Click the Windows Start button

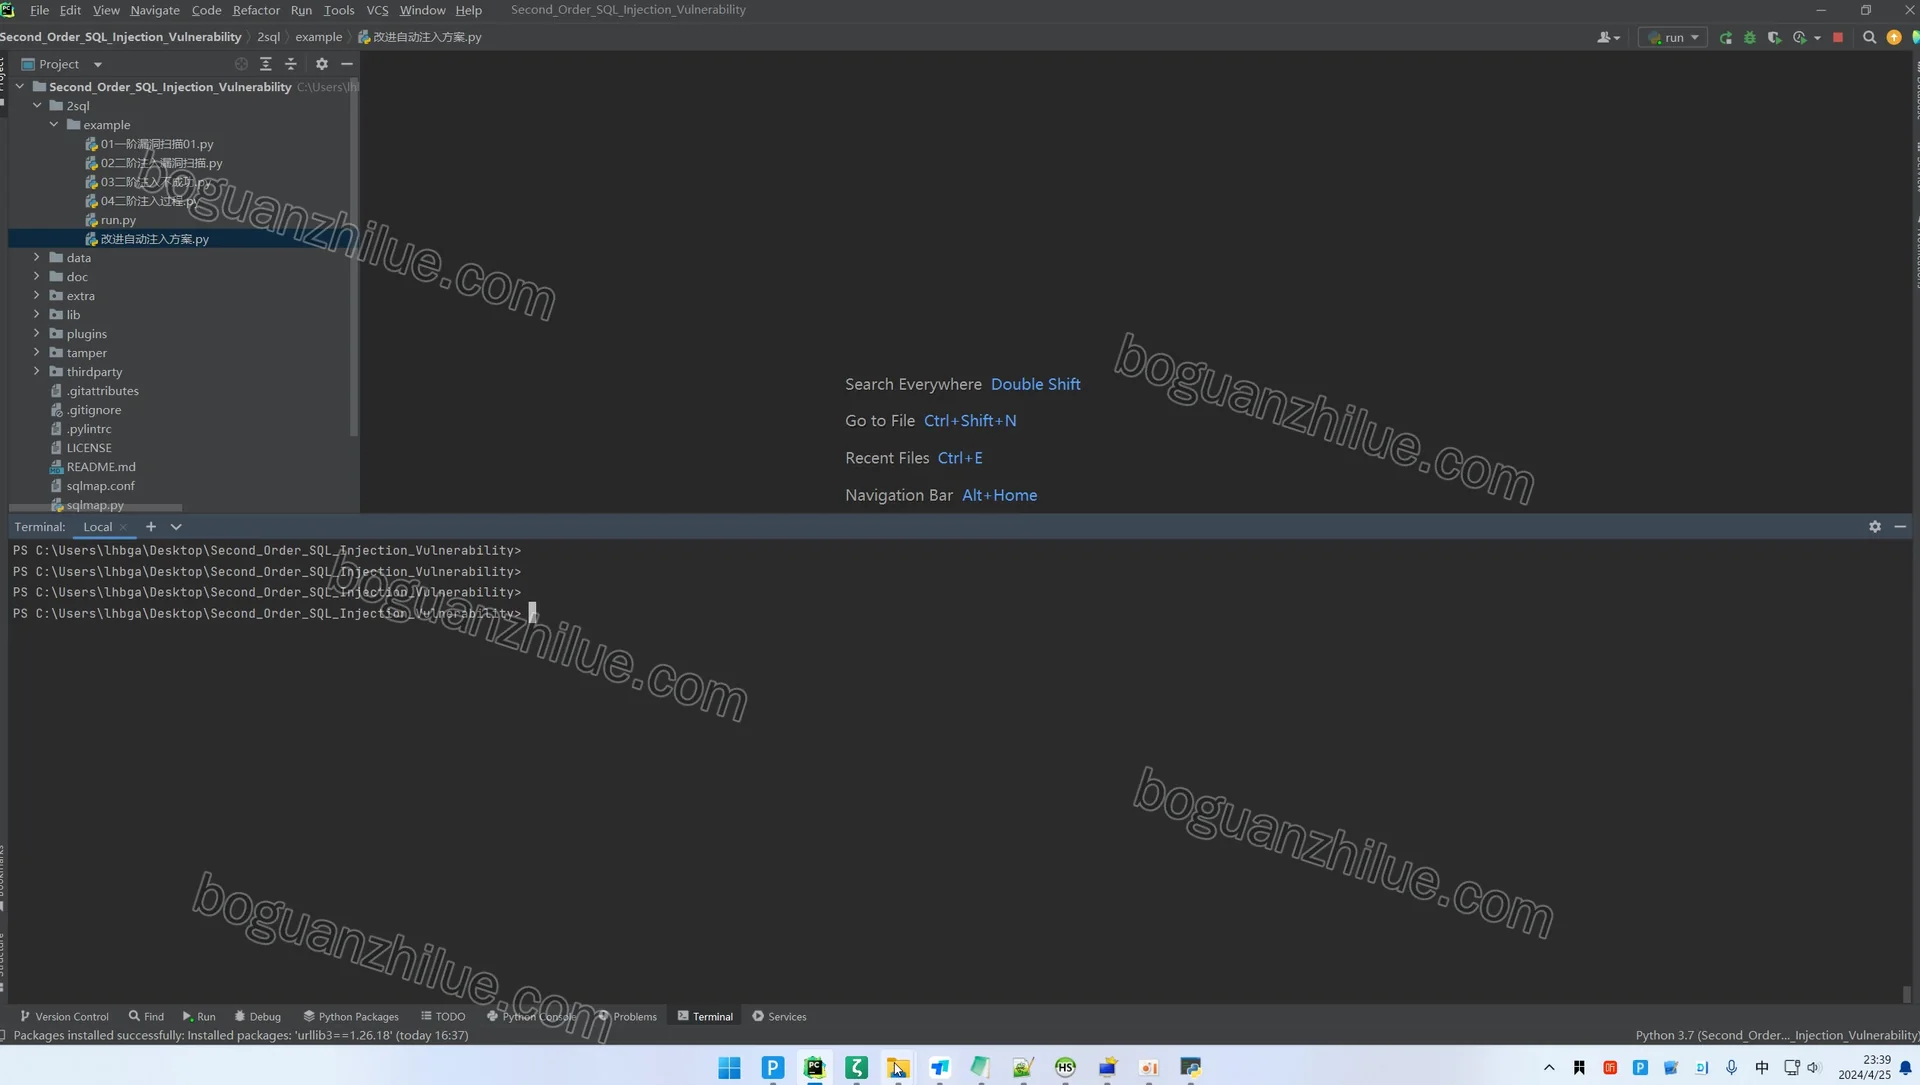pyautogui.click(x=729, y=1067)
